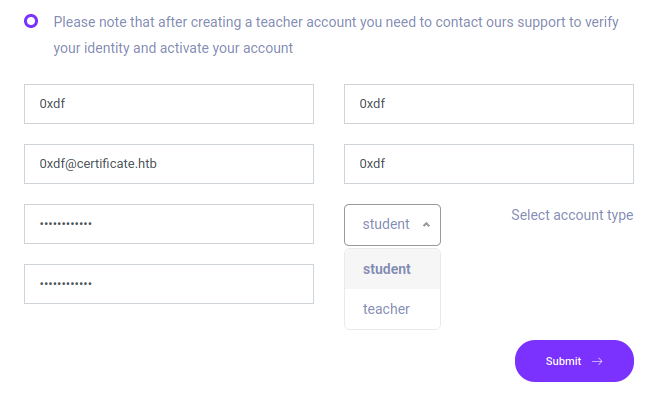Focus the 0xdf field beside the email field
Screen dimensions: 655x401
[489, 164]
